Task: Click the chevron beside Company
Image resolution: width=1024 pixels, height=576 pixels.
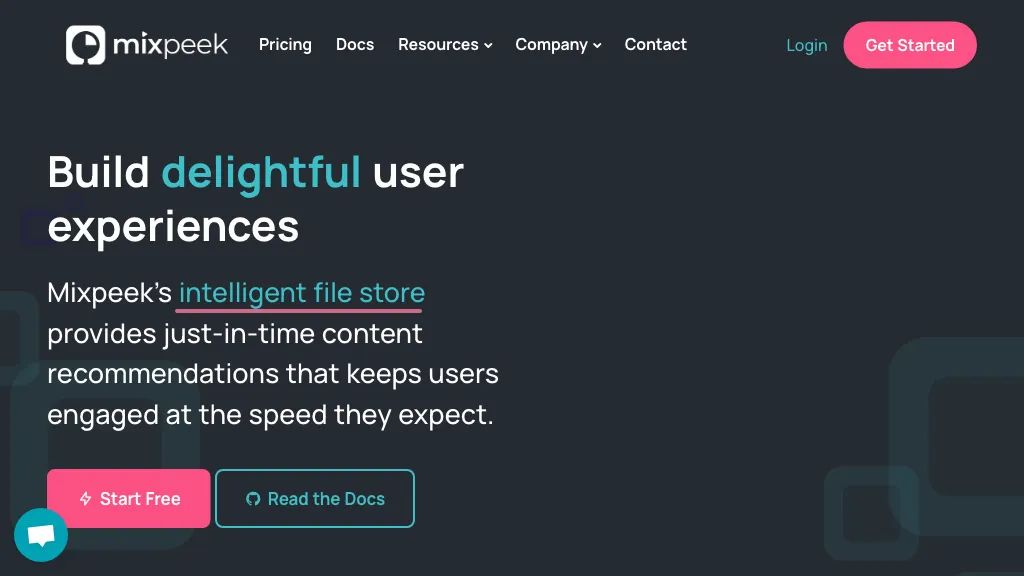Action: 597,46
